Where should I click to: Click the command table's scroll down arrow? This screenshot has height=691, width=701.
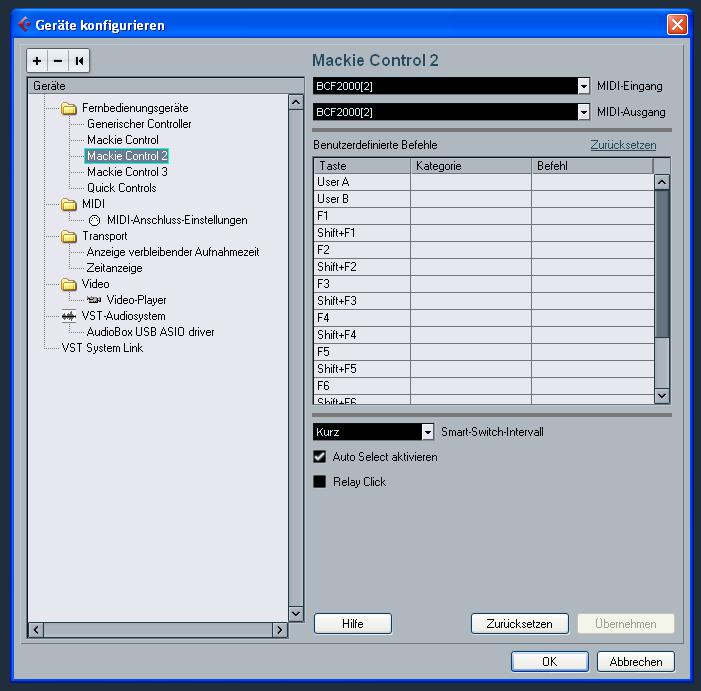click(661, 396)
